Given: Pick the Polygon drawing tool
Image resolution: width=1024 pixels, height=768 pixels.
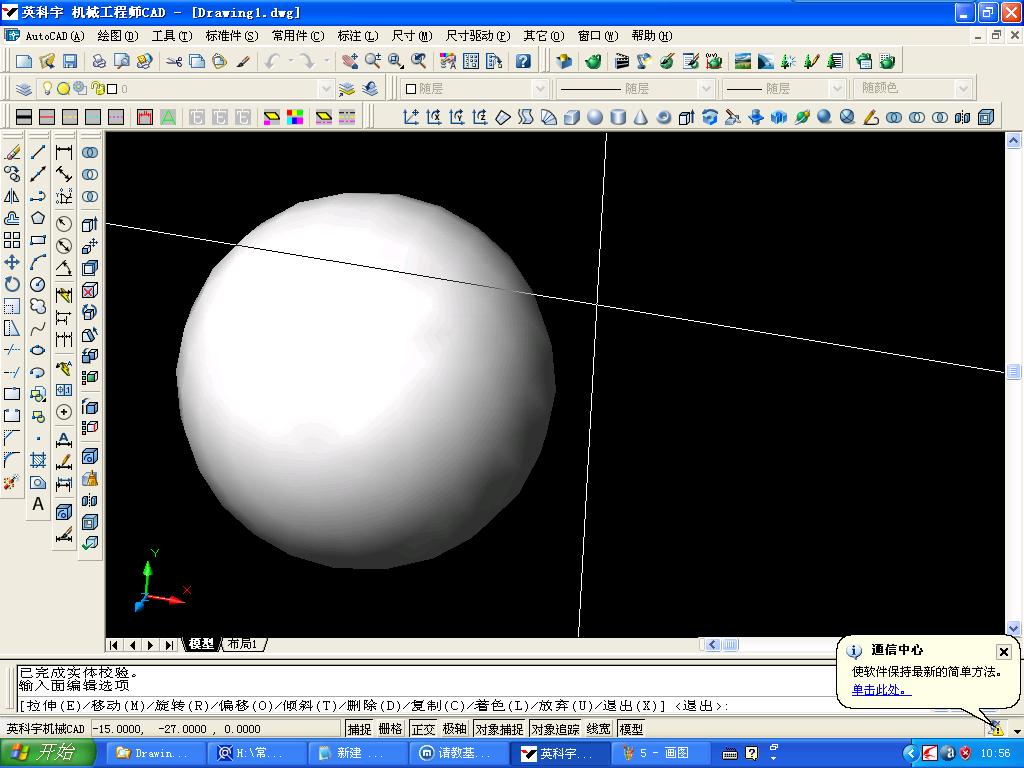Looking at the screenshot, I should 38,218.
